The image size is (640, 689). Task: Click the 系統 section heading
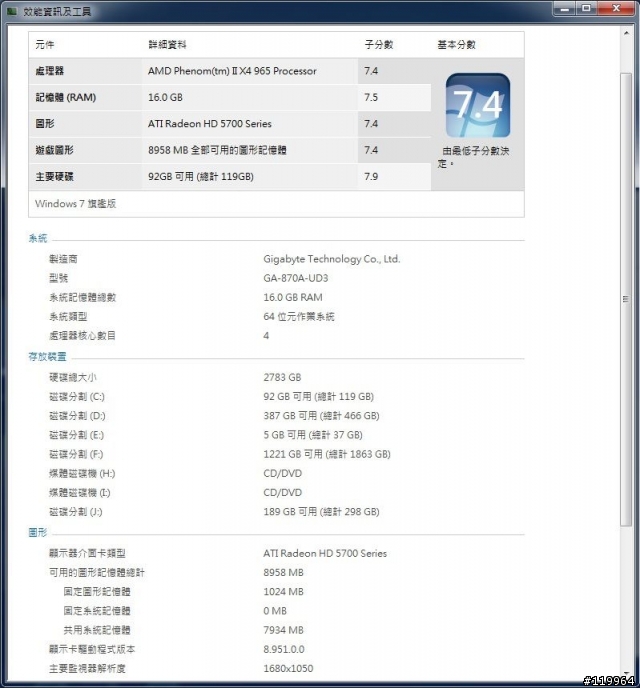(38, 238)
